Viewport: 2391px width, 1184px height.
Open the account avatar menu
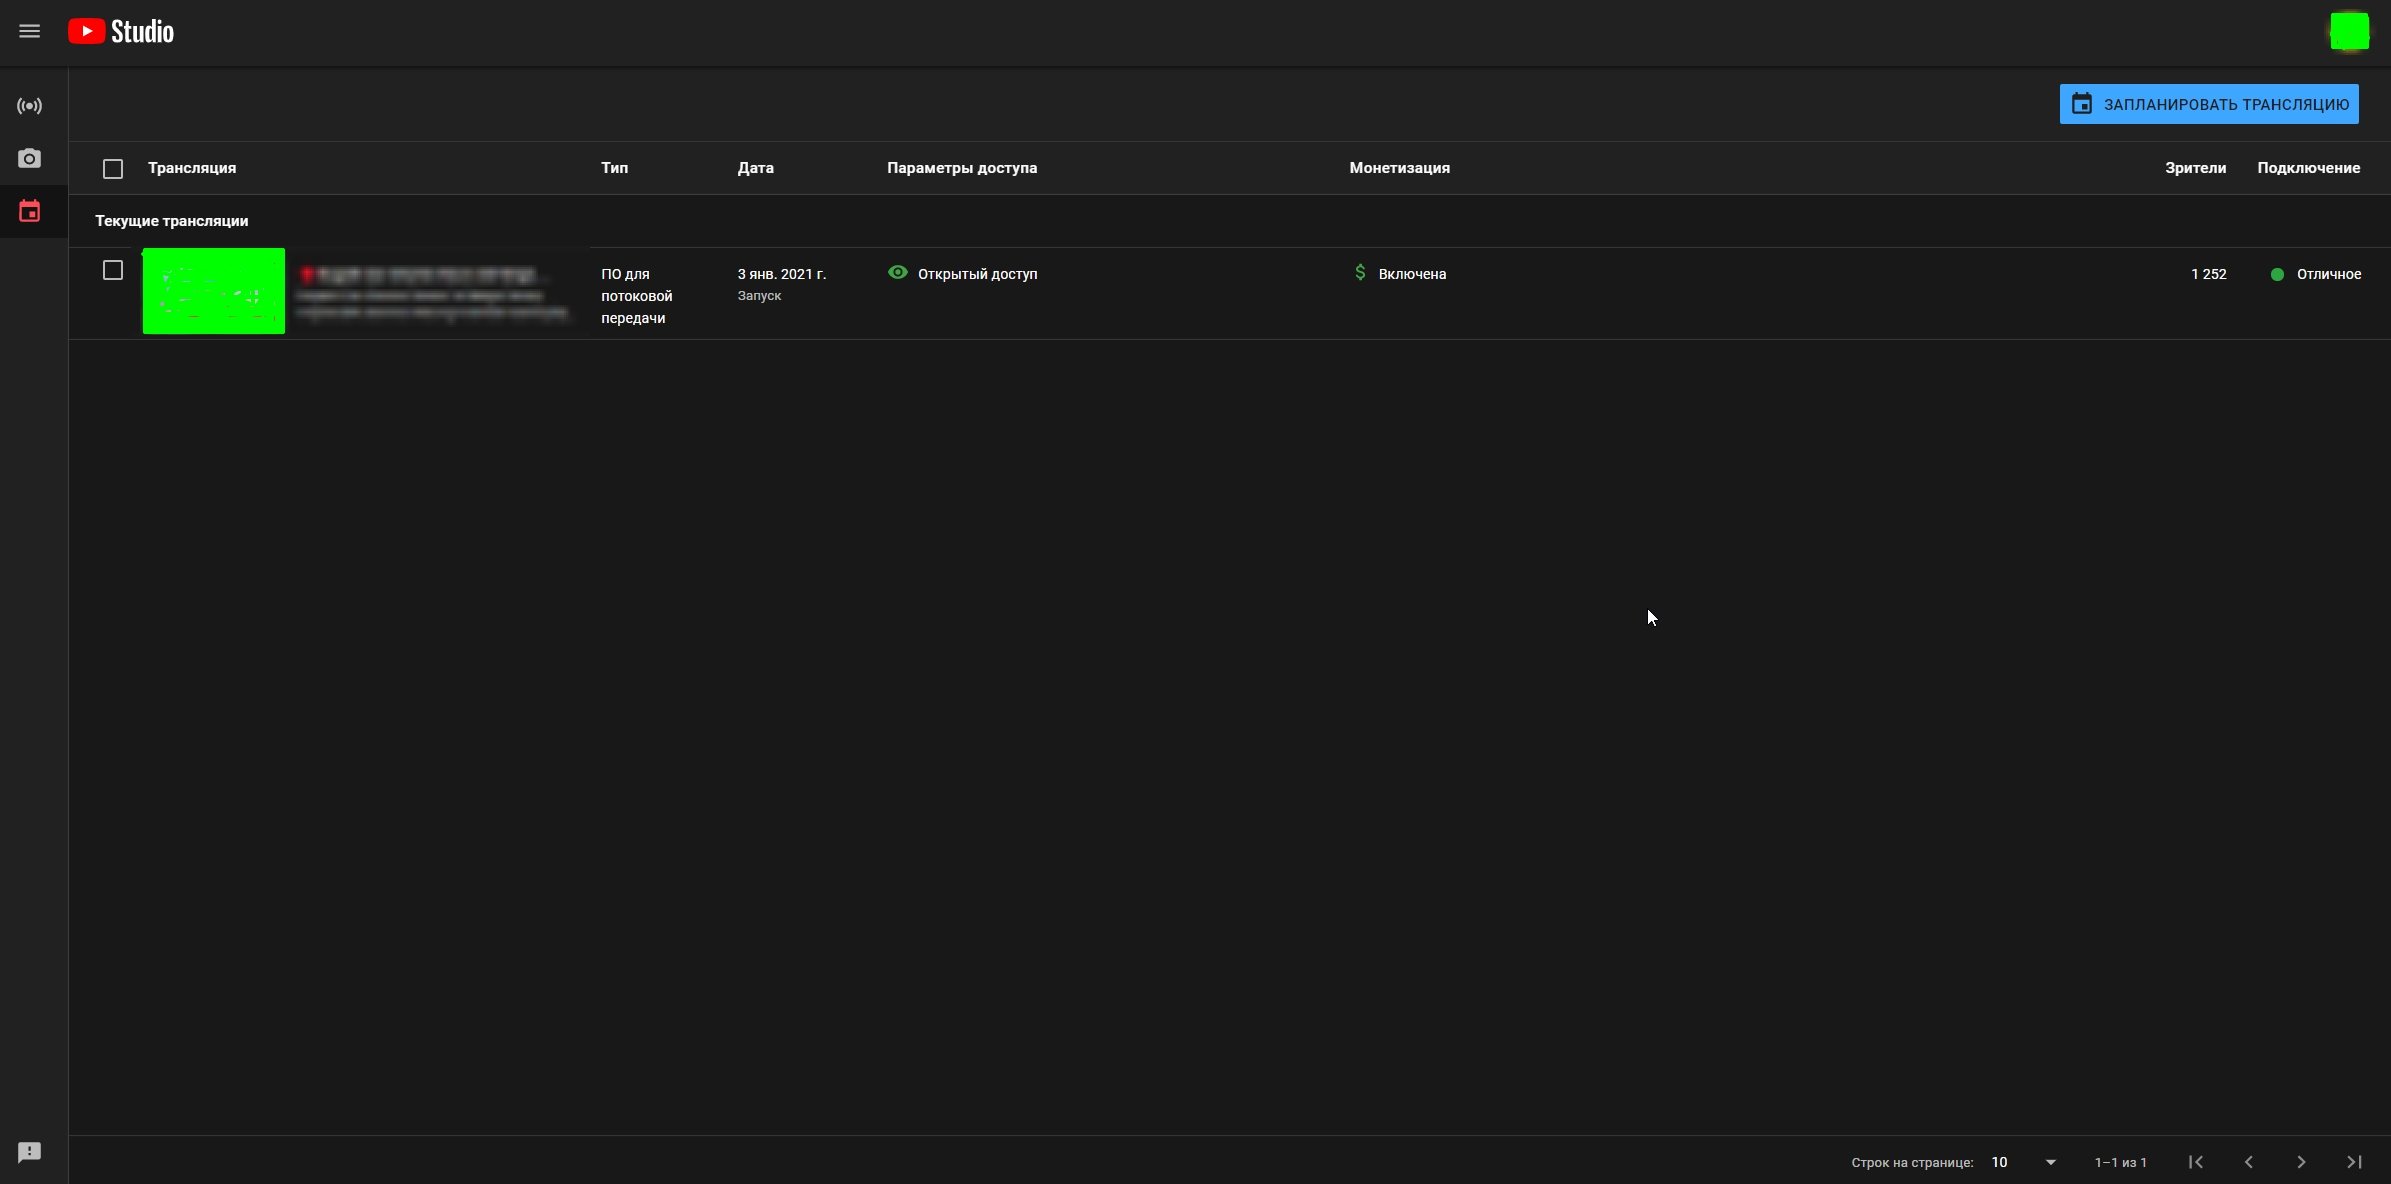[2349, 32]
